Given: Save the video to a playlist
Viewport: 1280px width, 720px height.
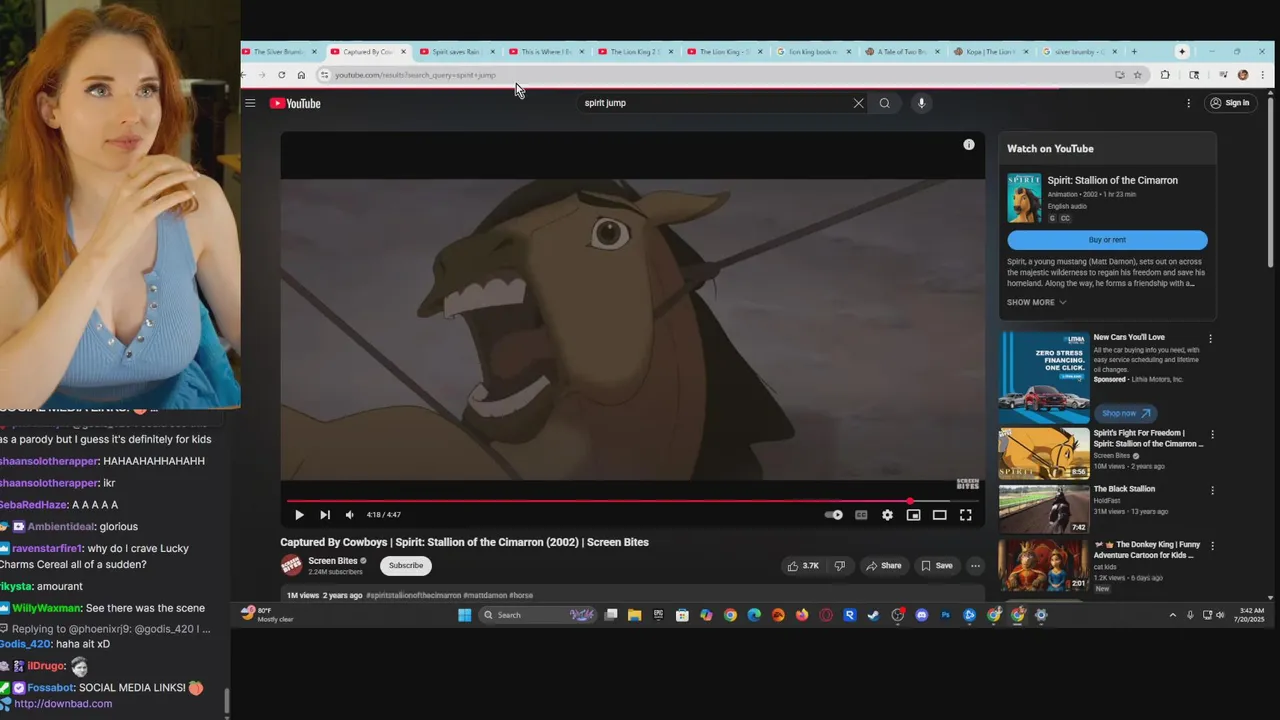Looking at the screenshot, I should [937, 566].
